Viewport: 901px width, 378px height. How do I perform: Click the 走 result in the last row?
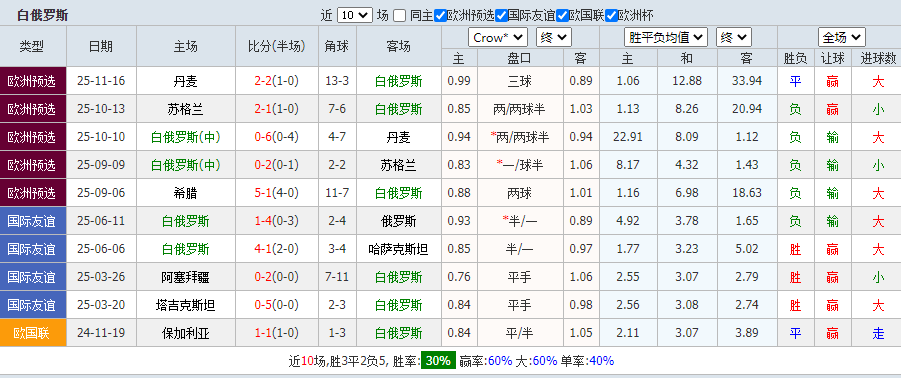click(878, 333)
